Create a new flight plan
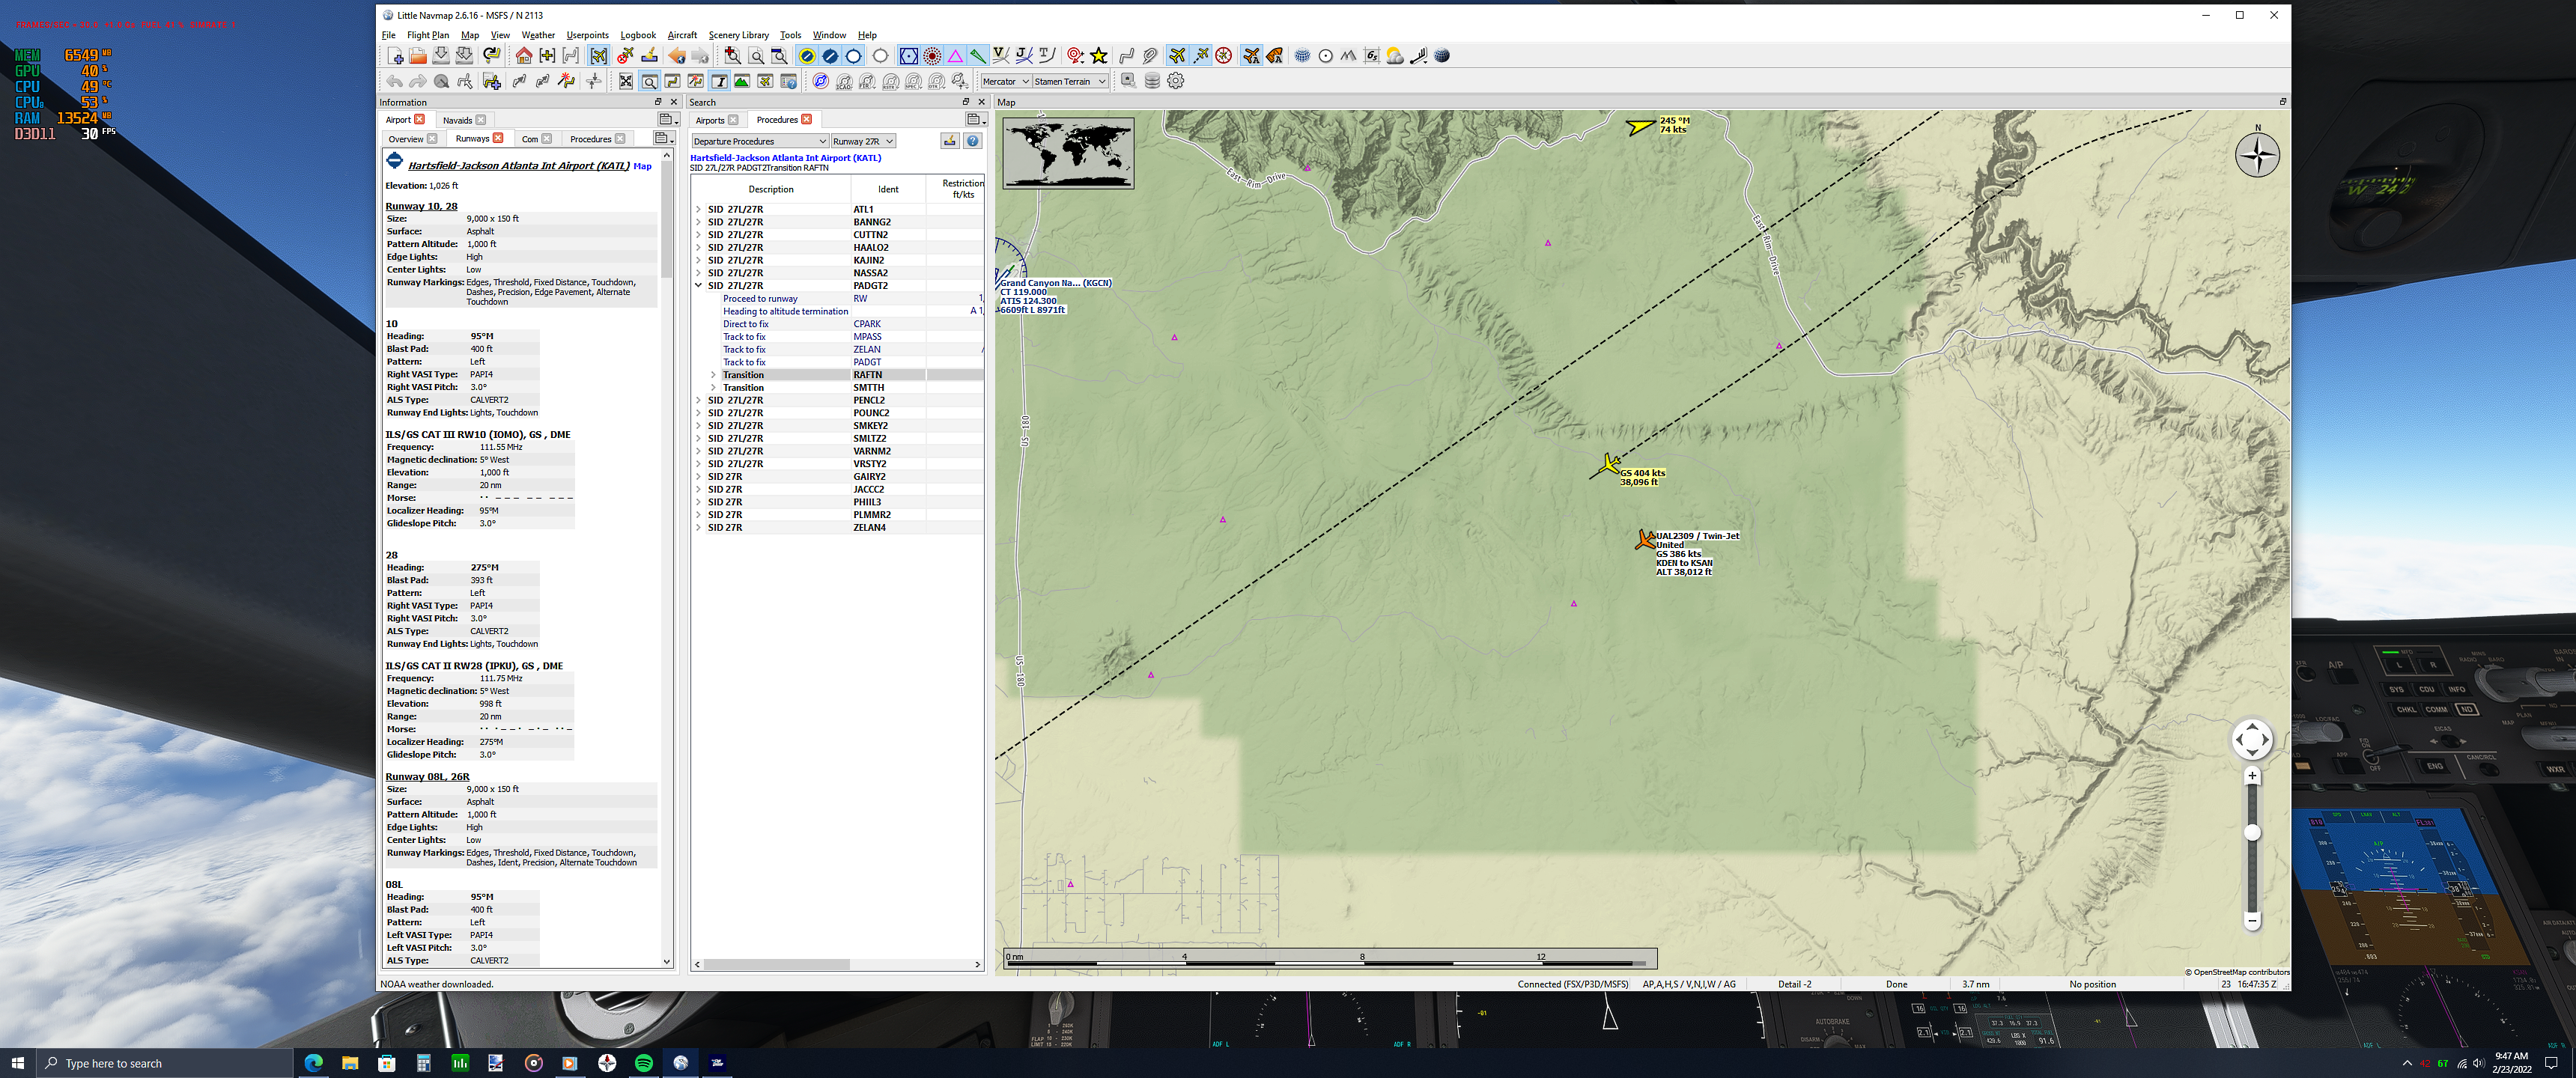Screen dimensions: 2576x1078 396,56
